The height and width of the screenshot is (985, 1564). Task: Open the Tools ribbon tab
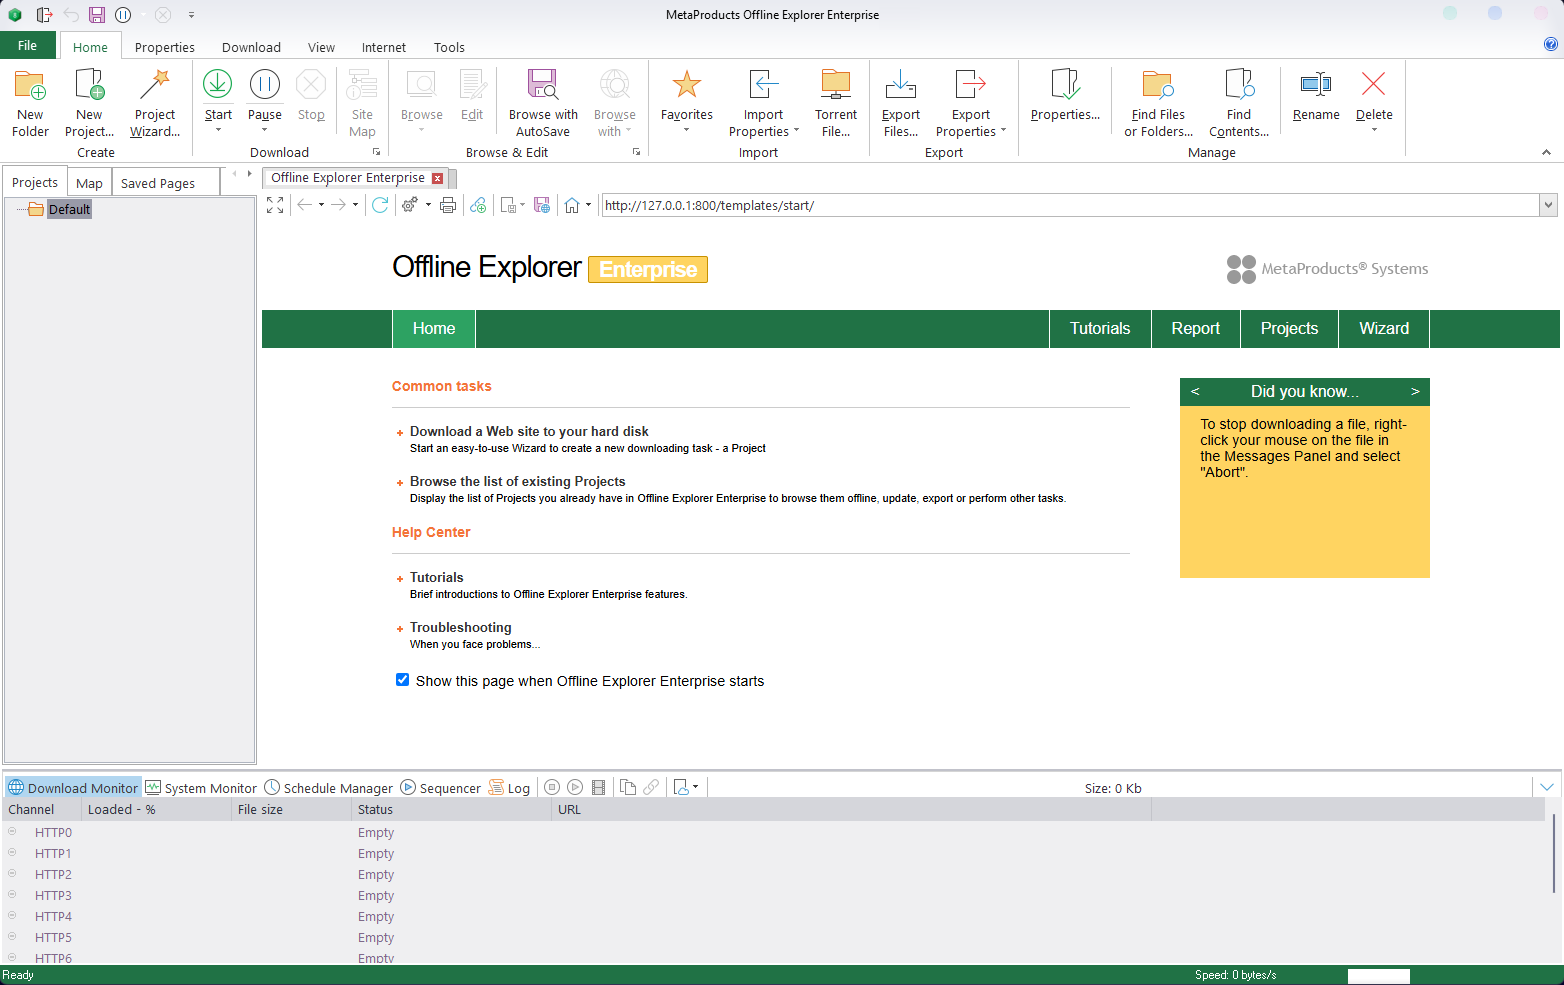coord(449,47)
